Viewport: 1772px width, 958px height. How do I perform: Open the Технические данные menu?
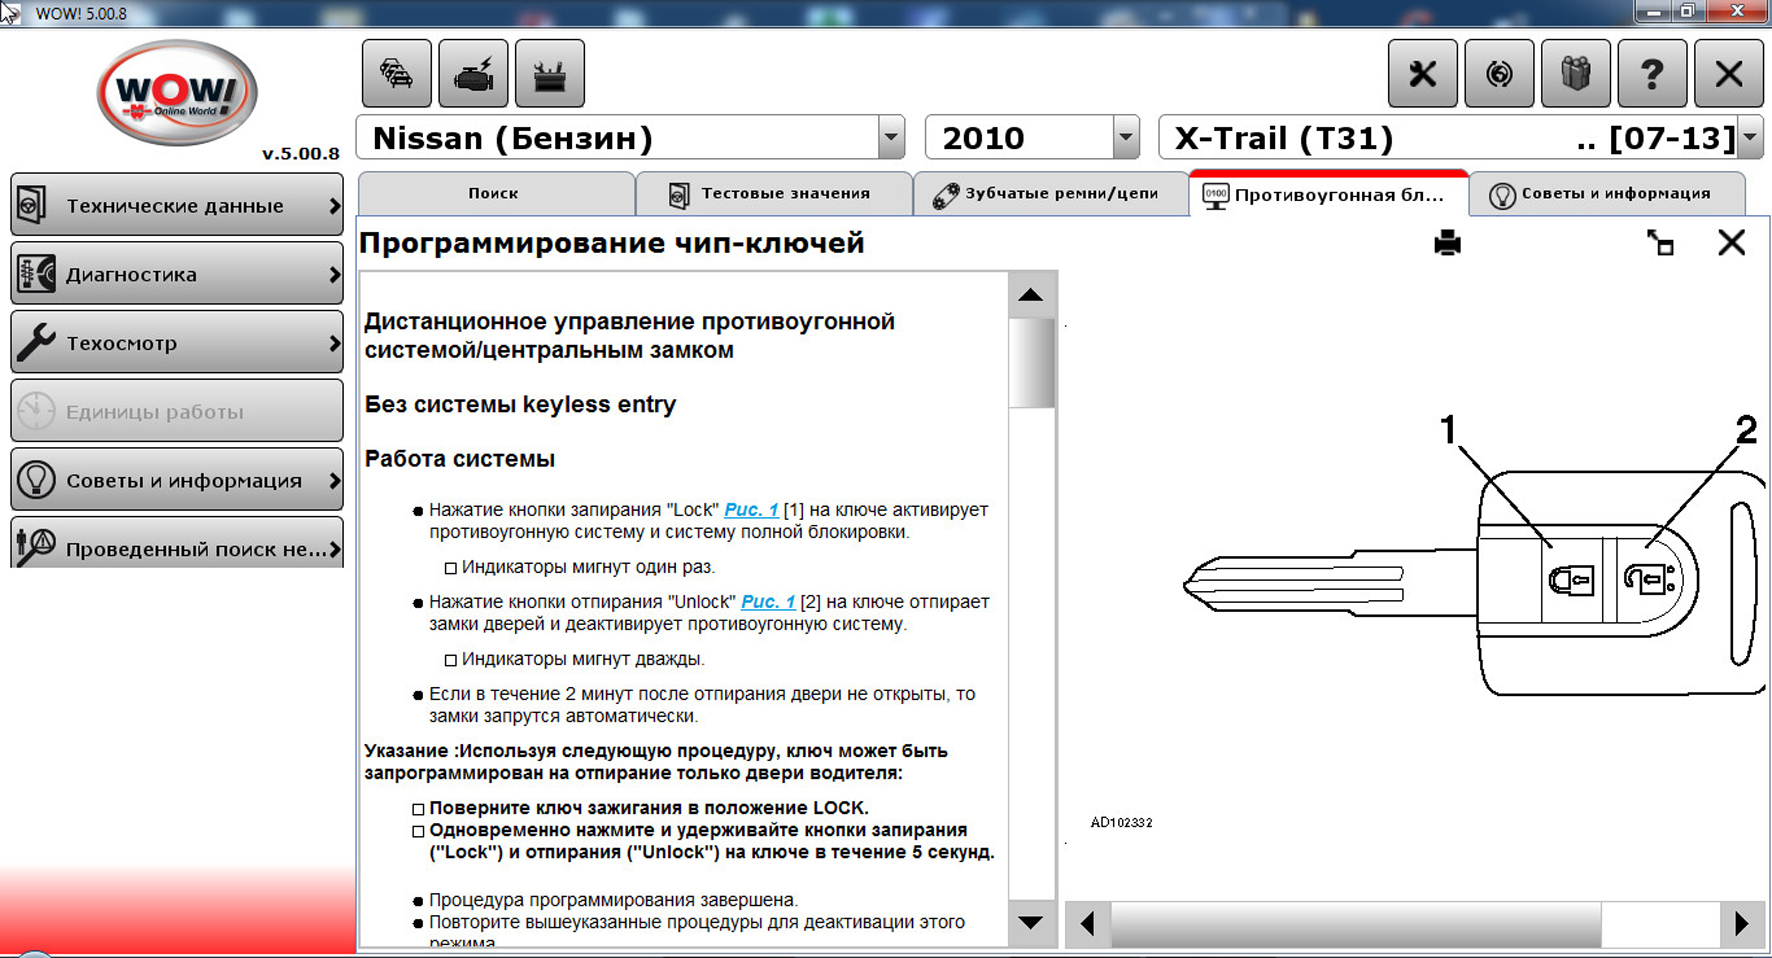tap(177, 205)
